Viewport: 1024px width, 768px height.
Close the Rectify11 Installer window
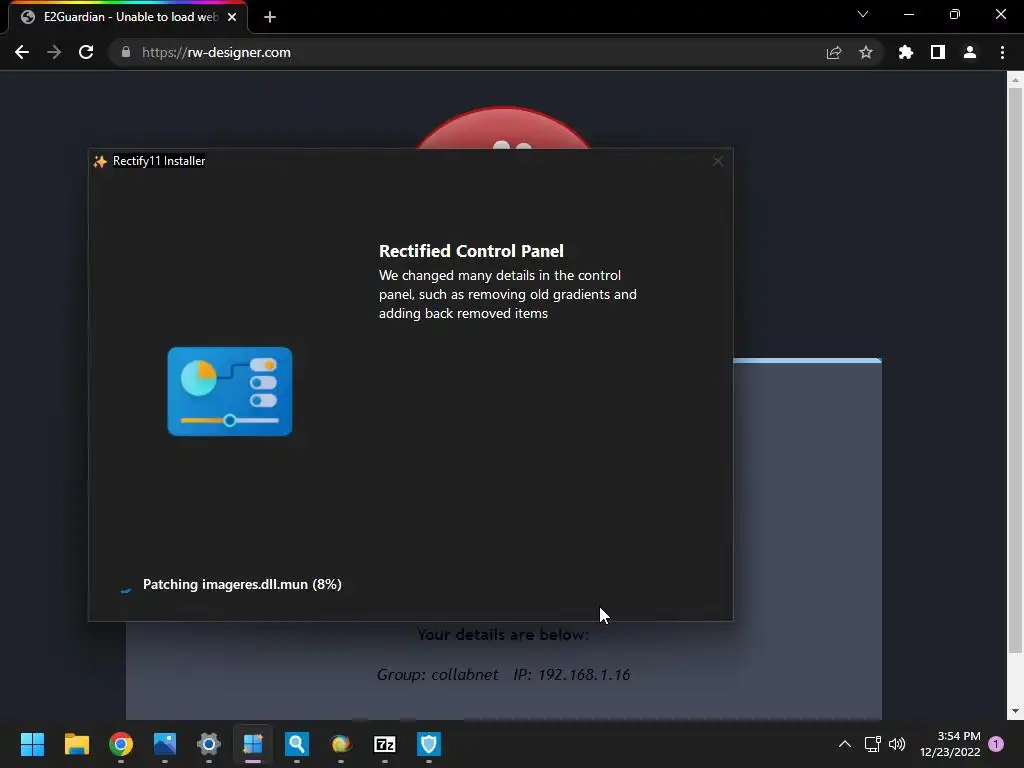point(718,161)
